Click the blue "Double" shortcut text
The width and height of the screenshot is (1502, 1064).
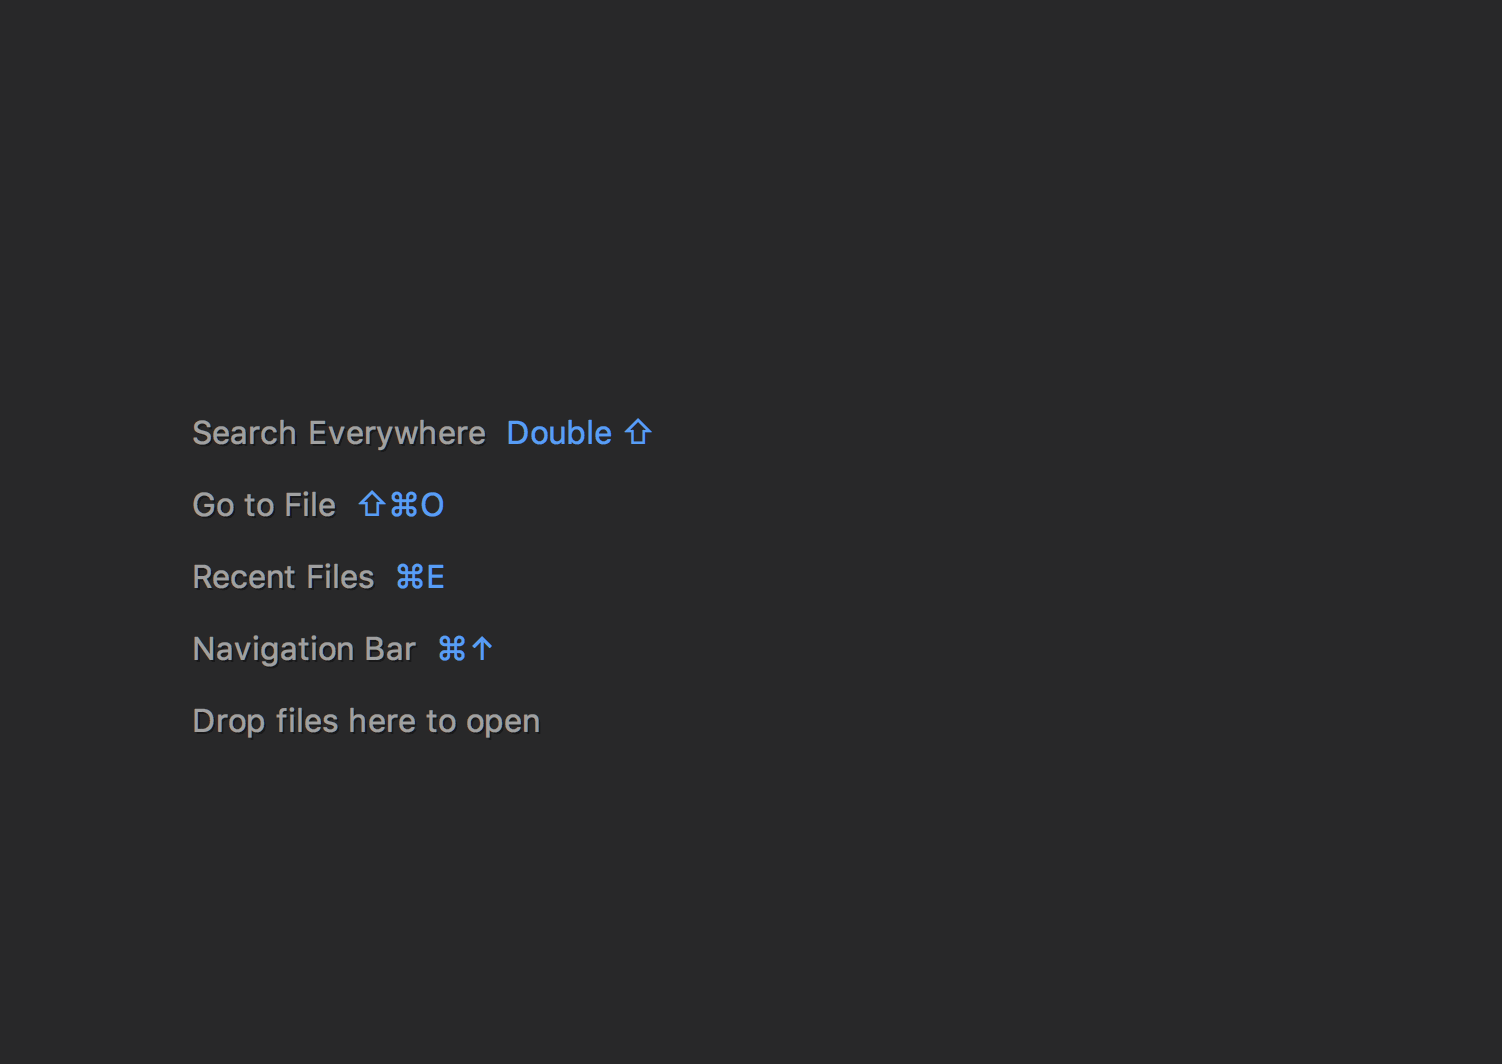(559, 433)
